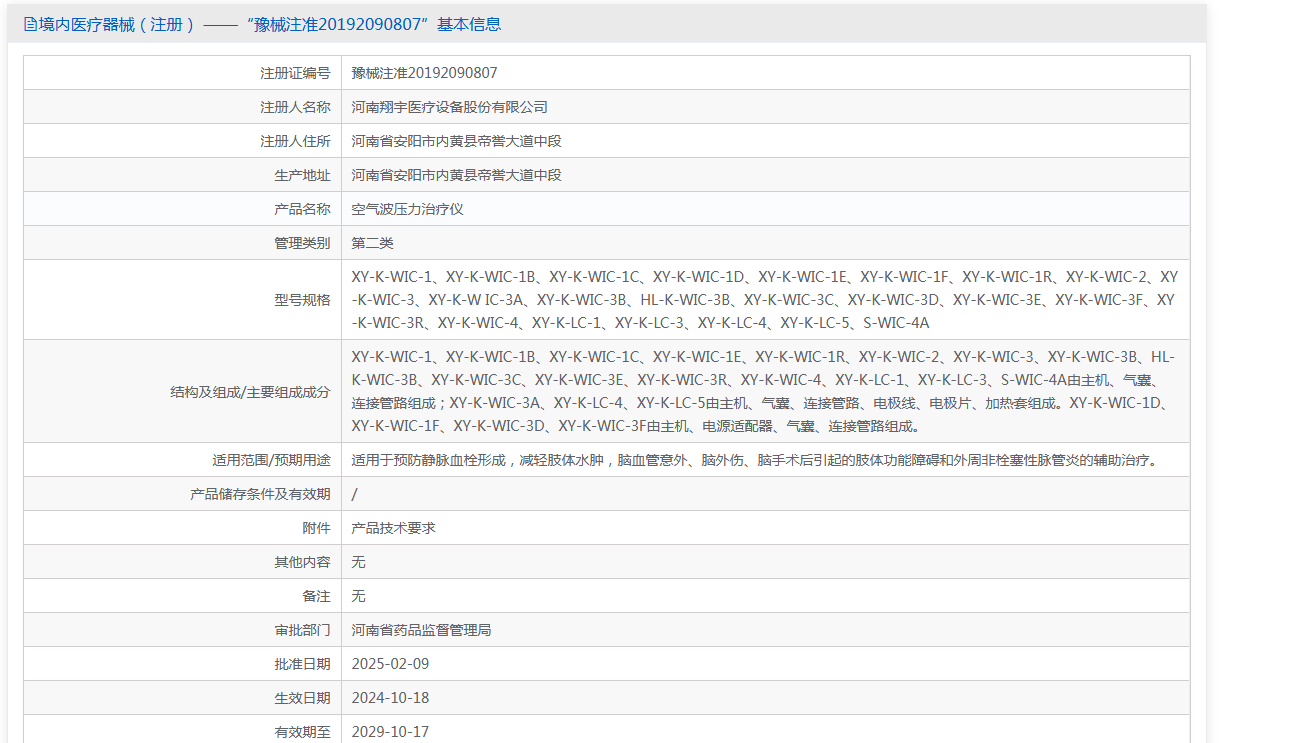Click the label 生产地址
This screenshot has width=1315, height=743.
[302, 175]
